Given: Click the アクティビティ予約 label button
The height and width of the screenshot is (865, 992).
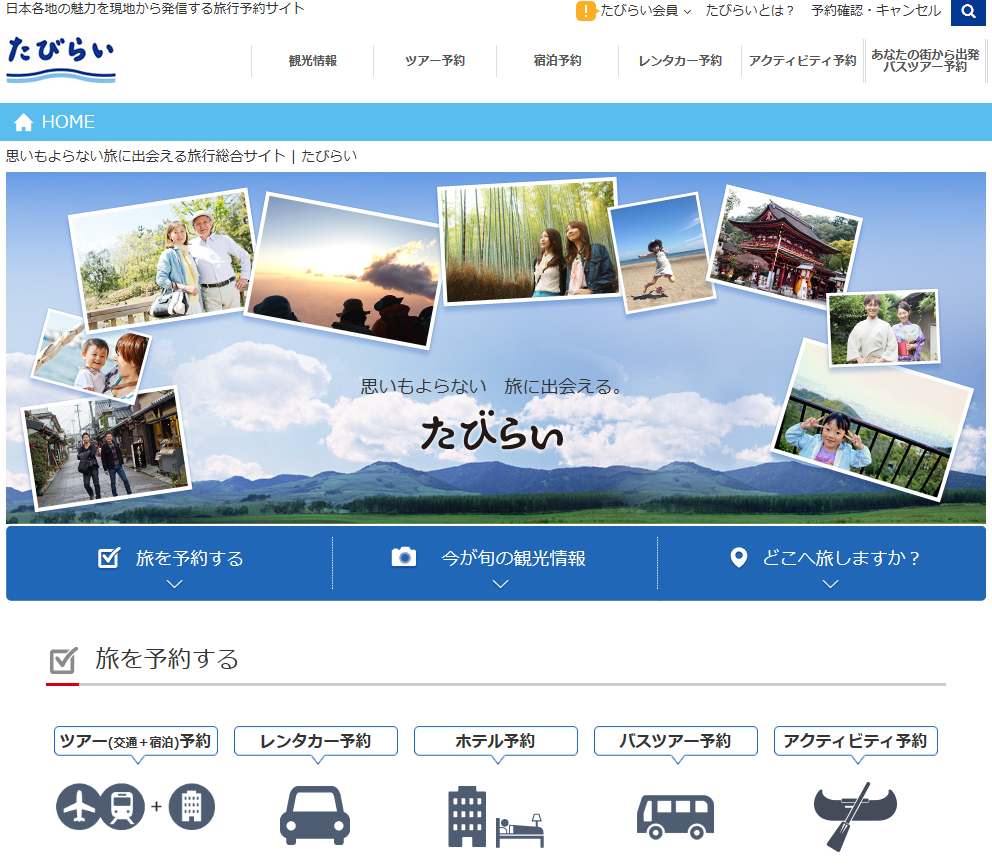Looking at the screenshot, I should pos(856,741).
